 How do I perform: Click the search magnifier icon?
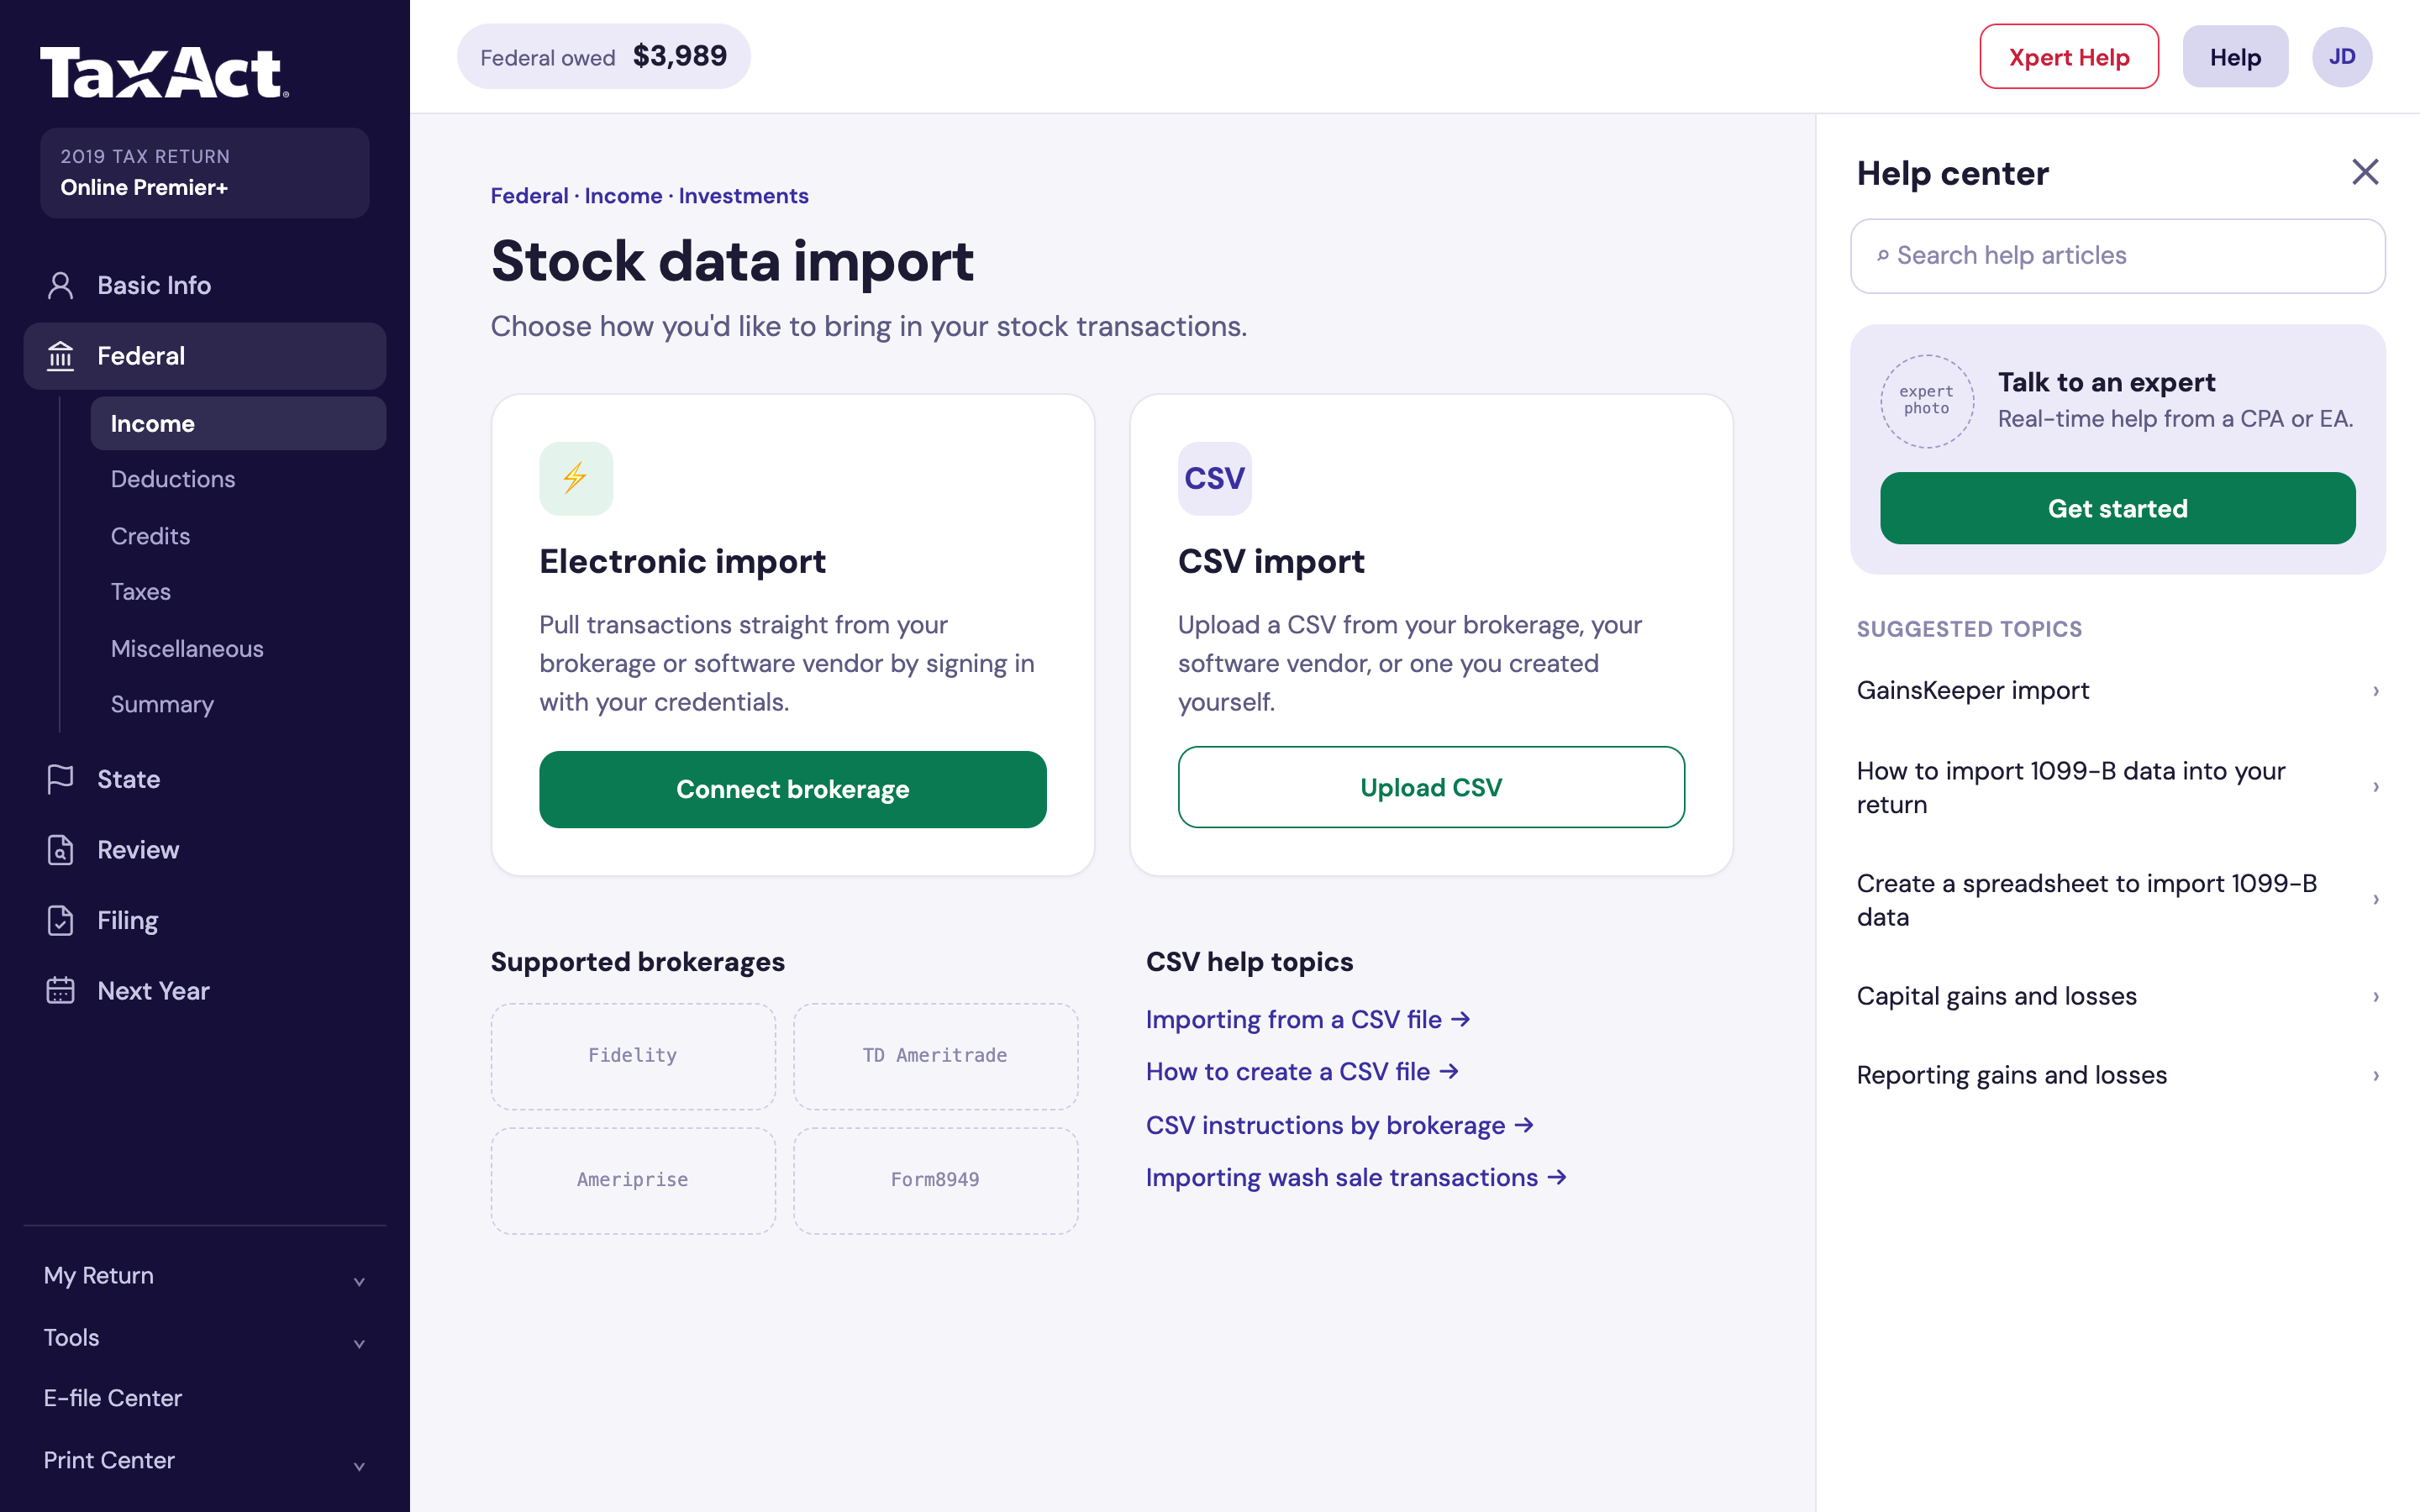1882,256
